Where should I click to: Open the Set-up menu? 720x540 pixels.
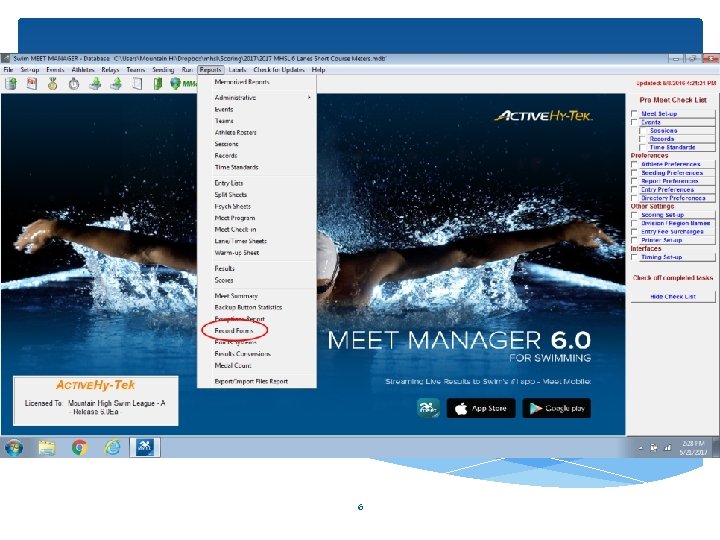(x=30, y=70)
